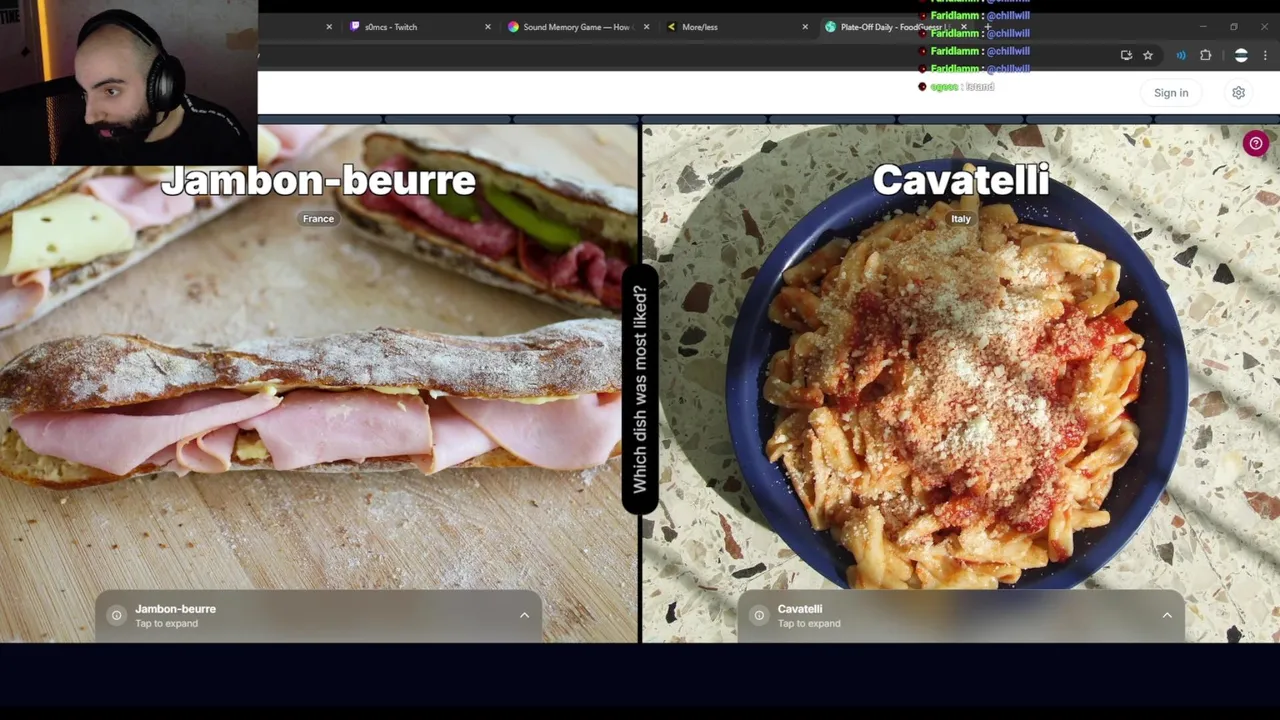Click info icon in Jambon-beurre panel
This screenshot has height=720, width=1280.
coord(116,615)
